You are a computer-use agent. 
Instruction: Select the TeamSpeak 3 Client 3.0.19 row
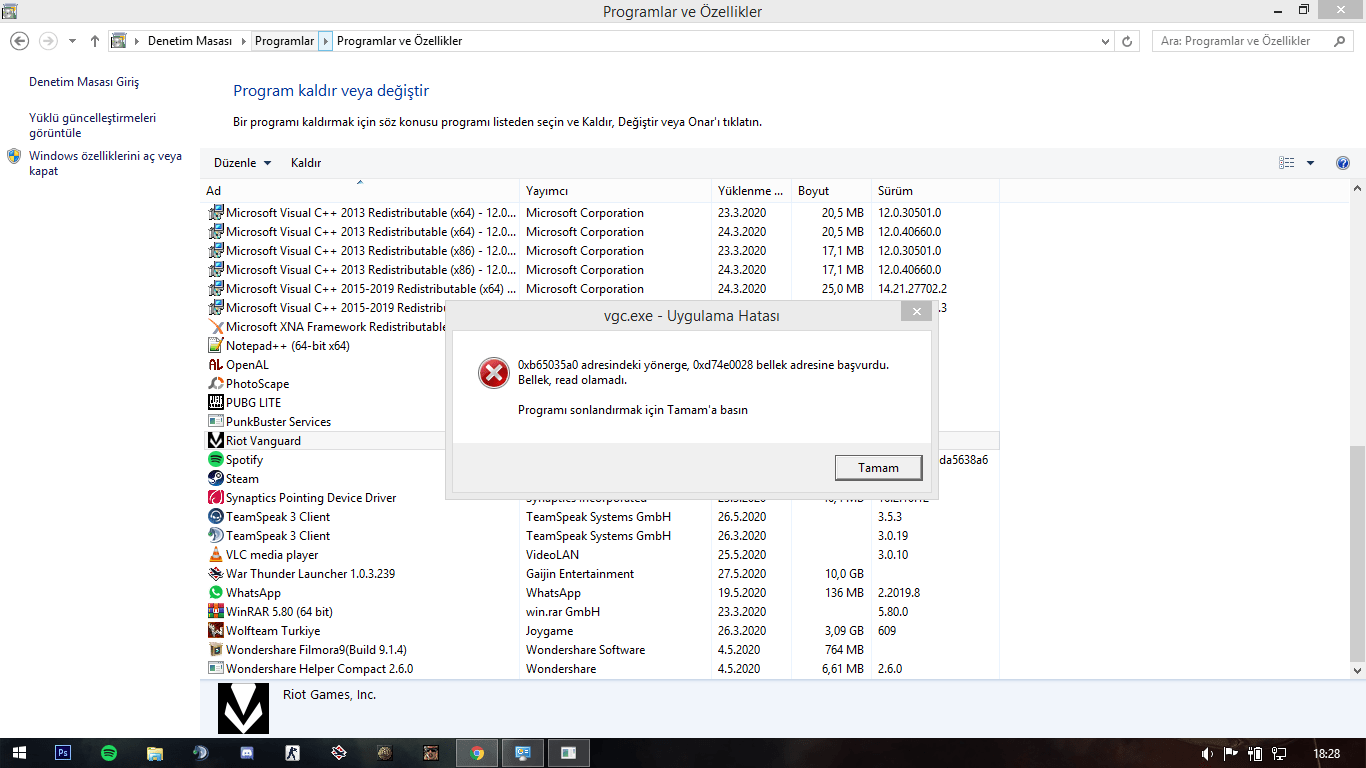(x=600, y=536)
